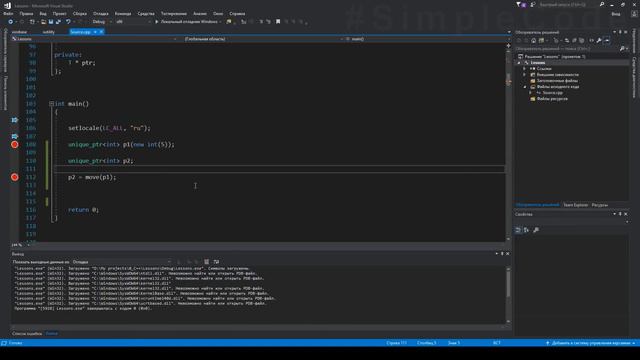Collapse the Lessons project node in Solution Explorer

point(519,63)
